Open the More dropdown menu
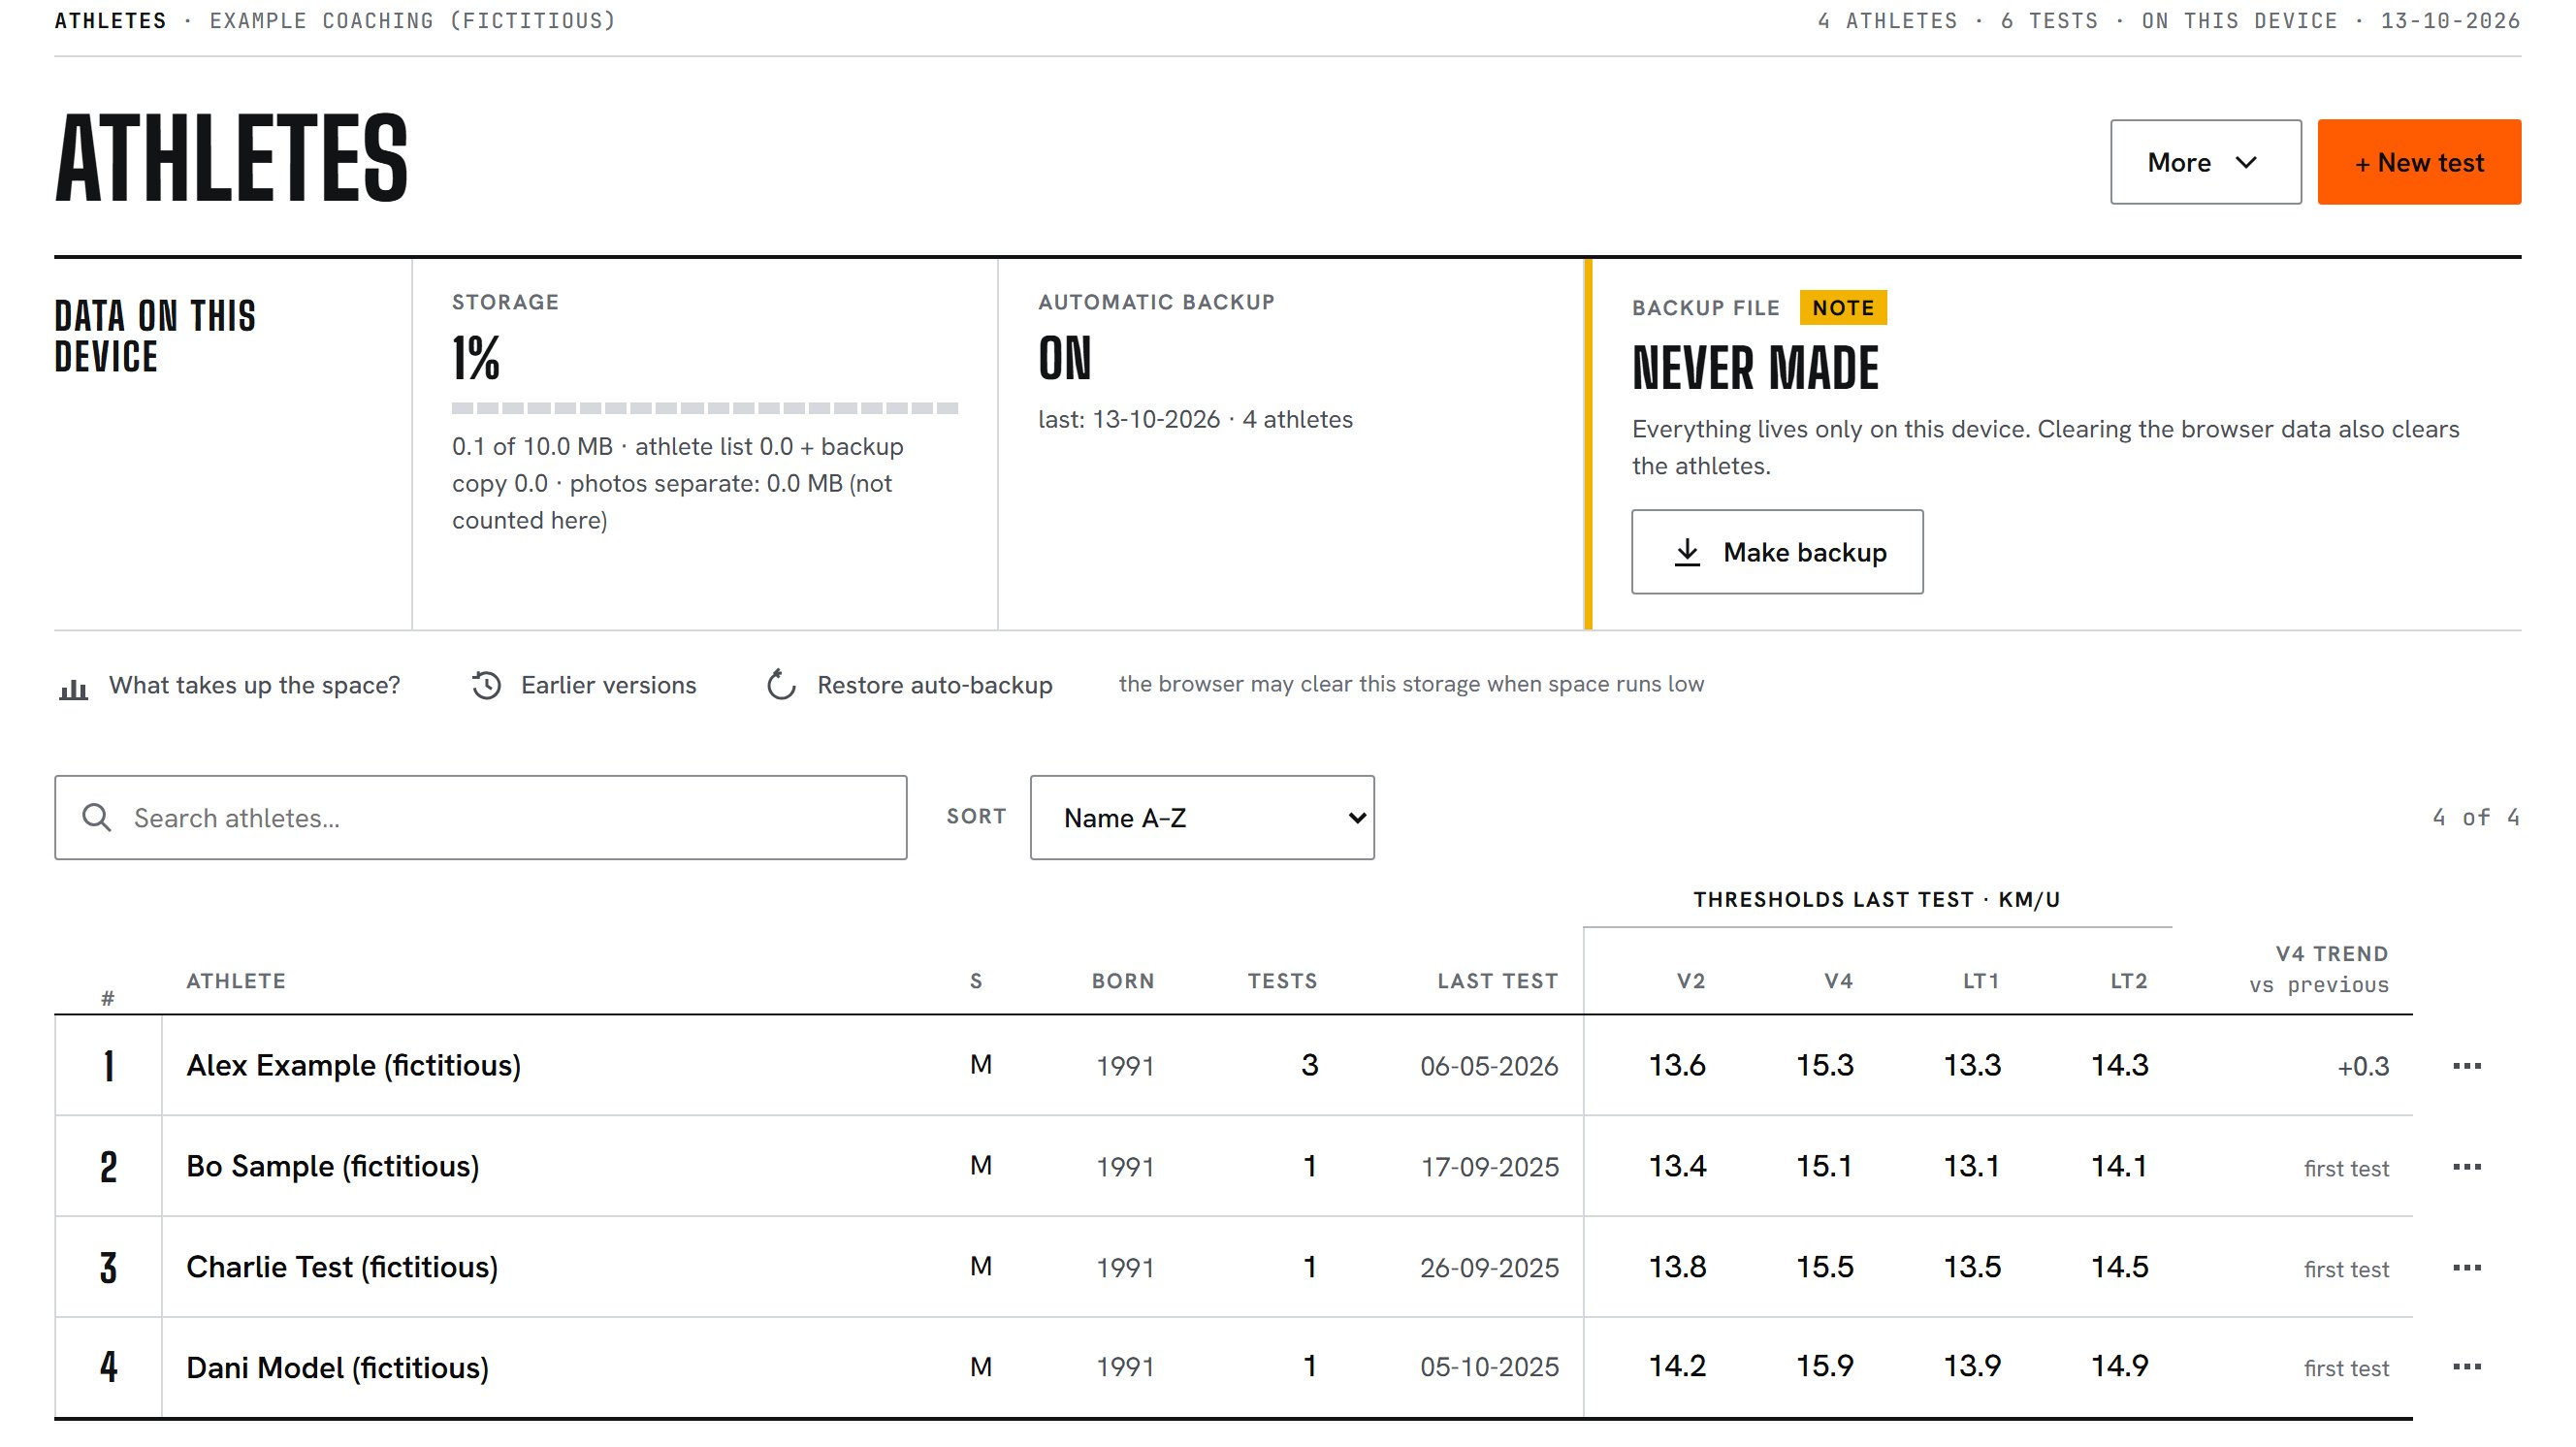The width and height of the screenshot is (2576, 1447). click(2205, 162)
